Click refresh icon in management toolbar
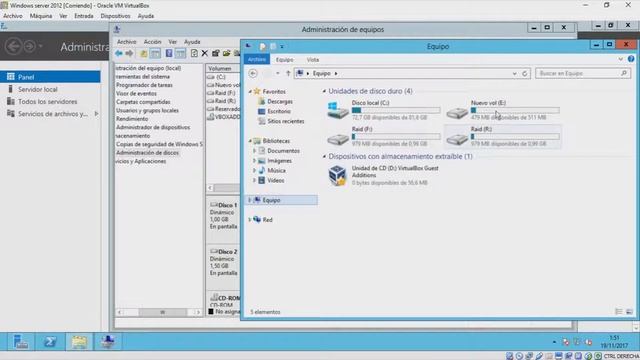 (x=194, y=53)
